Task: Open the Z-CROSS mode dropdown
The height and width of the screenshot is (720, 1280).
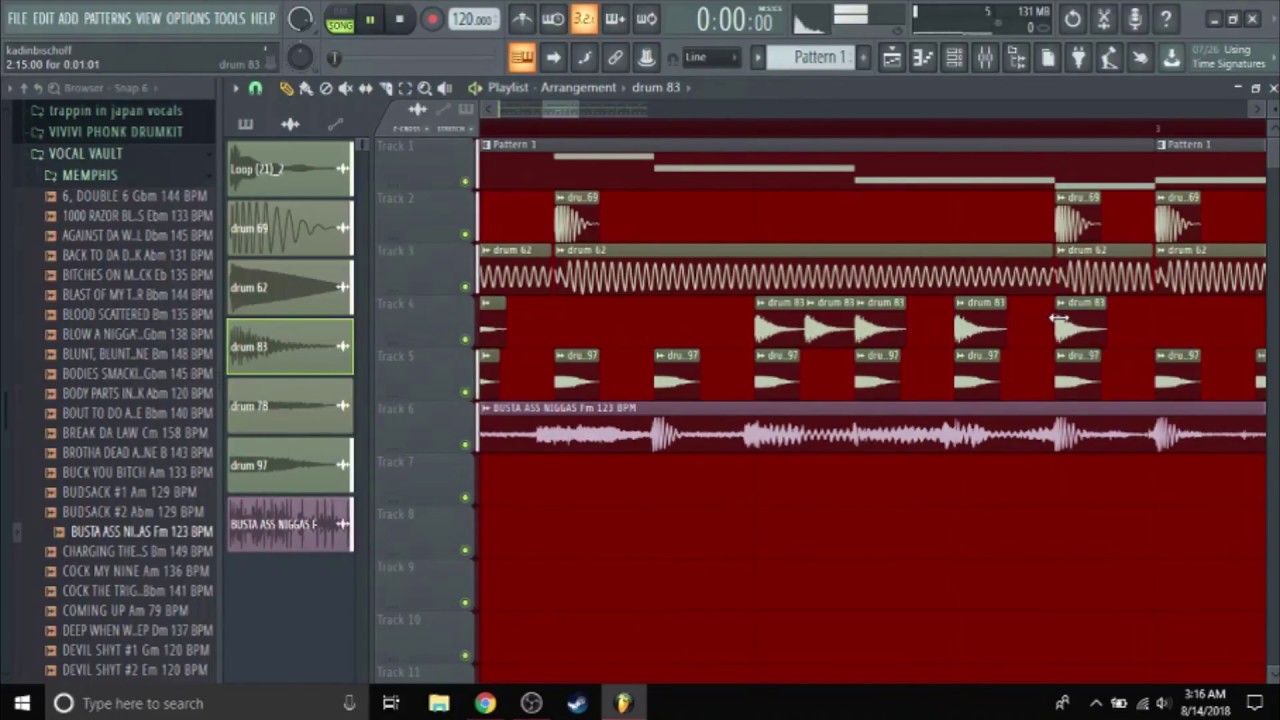Action: coord(409,128)
